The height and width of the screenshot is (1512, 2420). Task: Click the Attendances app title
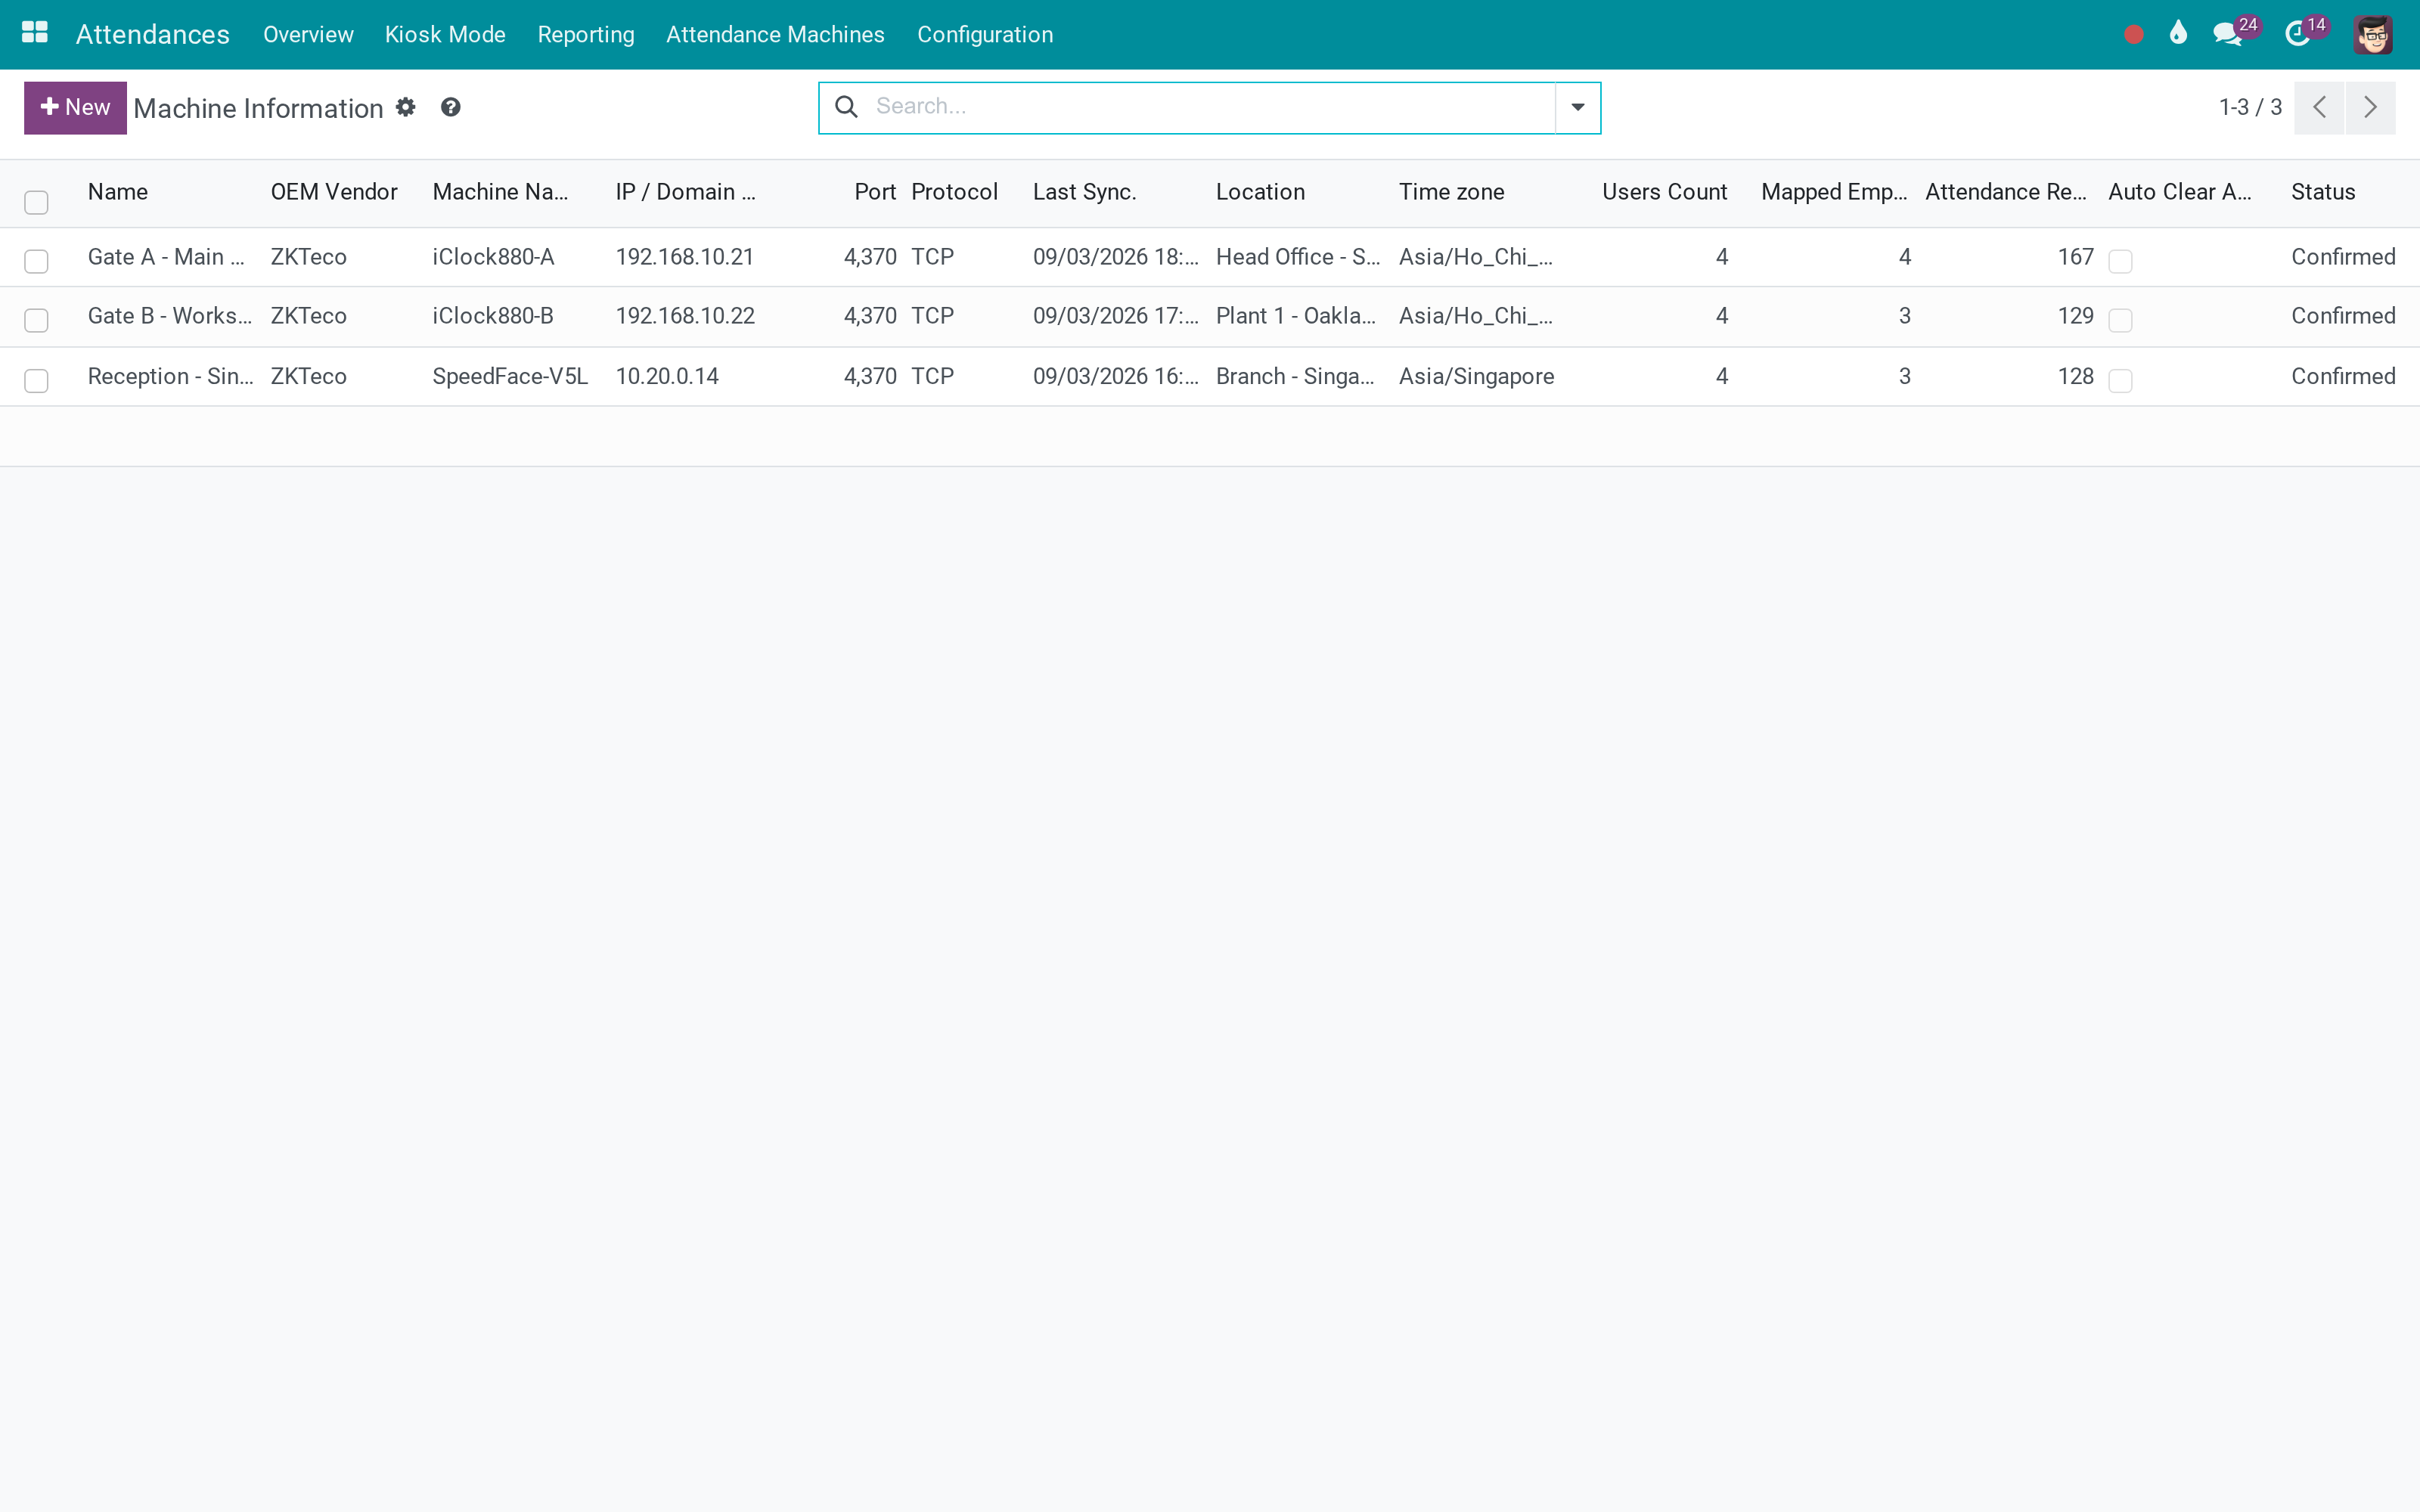[152, 35]
